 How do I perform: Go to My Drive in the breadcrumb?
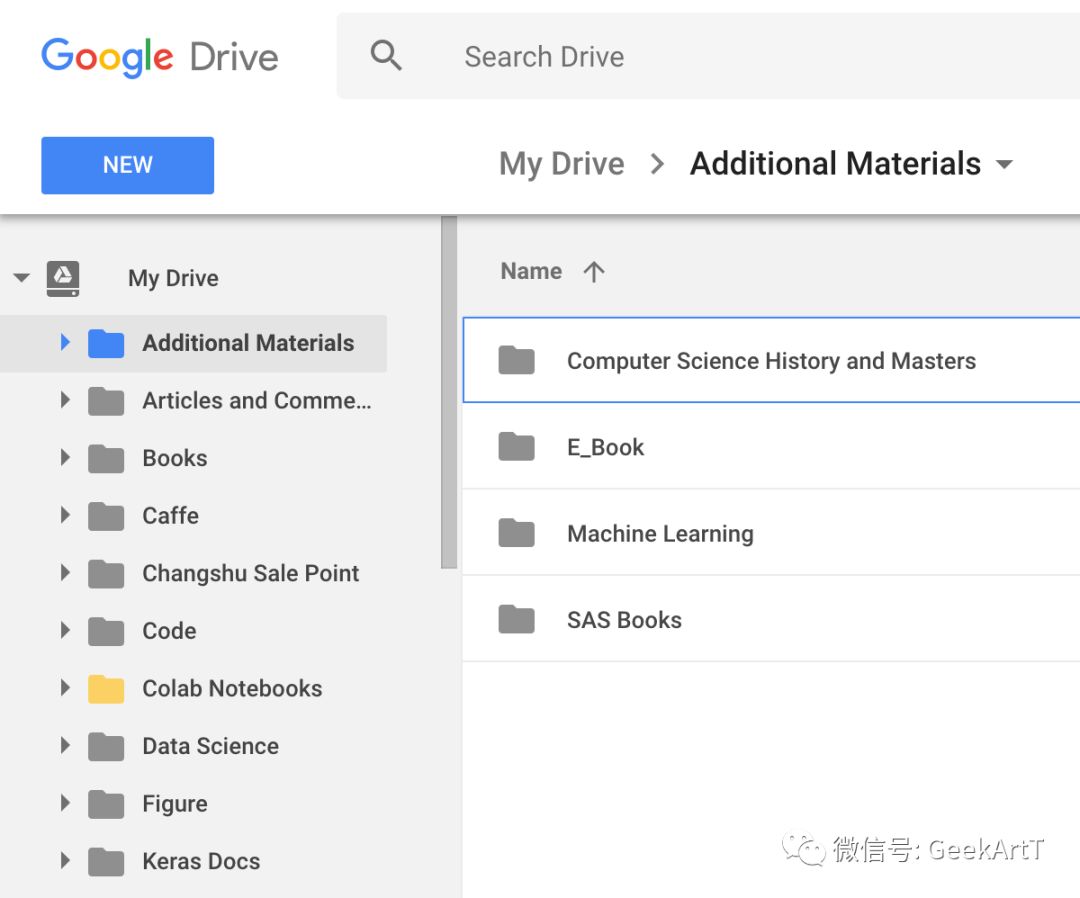(x=561, y=164)
